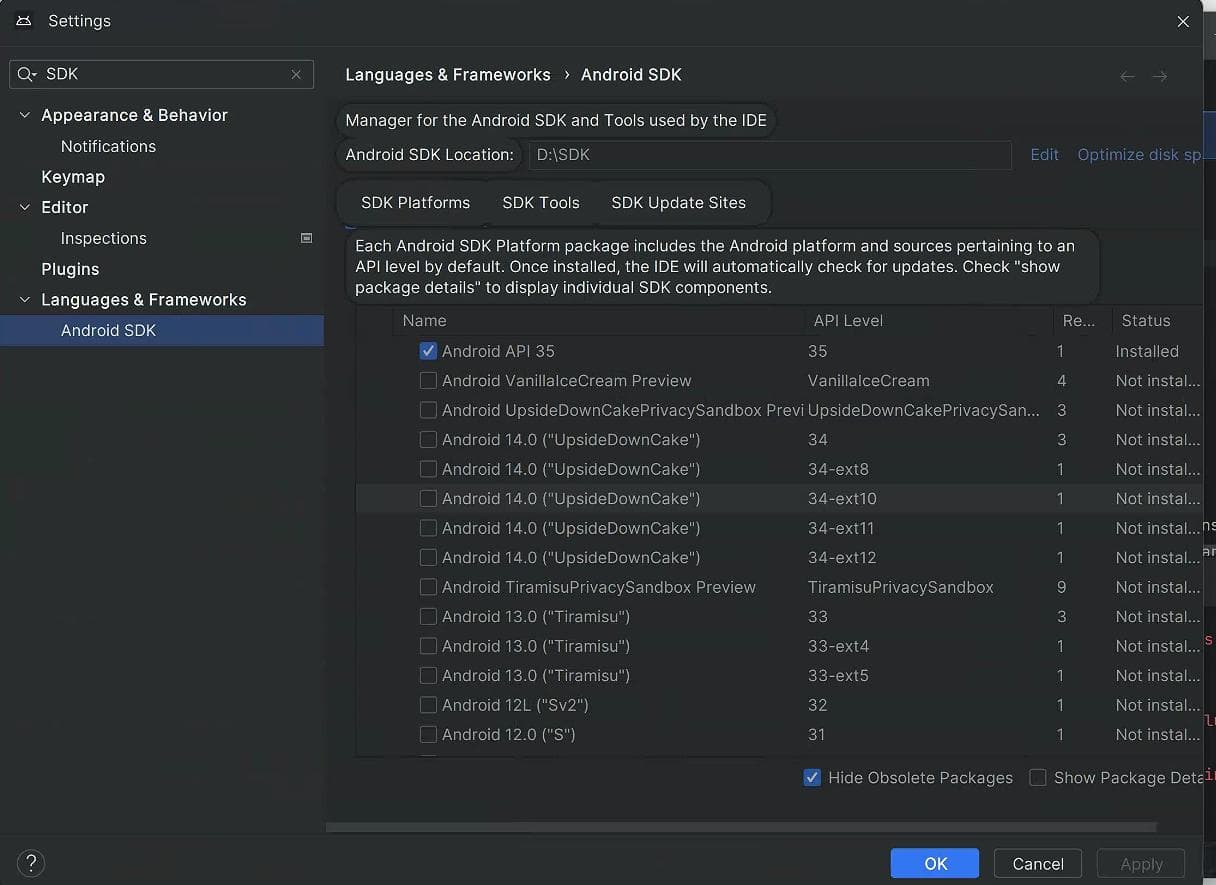Click Cancel button

(x=1038, y=864)
